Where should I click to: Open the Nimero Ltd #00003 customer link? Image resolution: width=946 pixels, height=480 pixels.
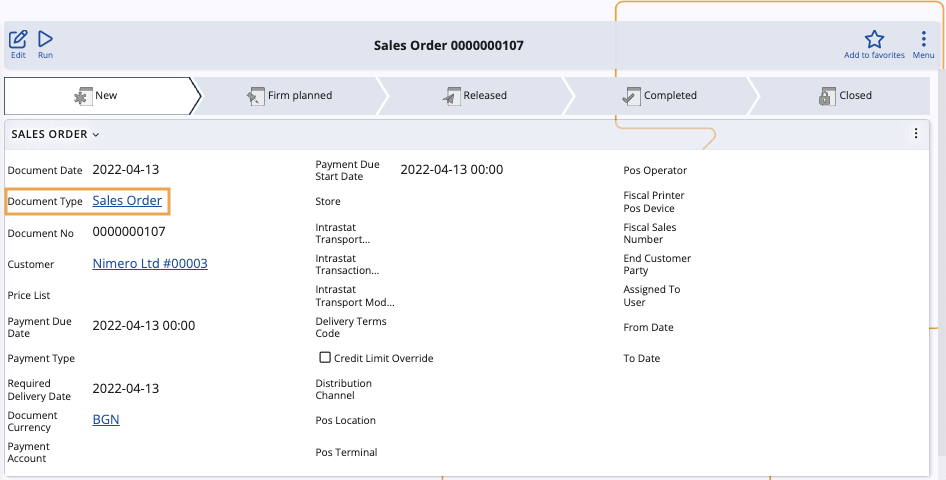pyautogui.click(x=150, y=264)
